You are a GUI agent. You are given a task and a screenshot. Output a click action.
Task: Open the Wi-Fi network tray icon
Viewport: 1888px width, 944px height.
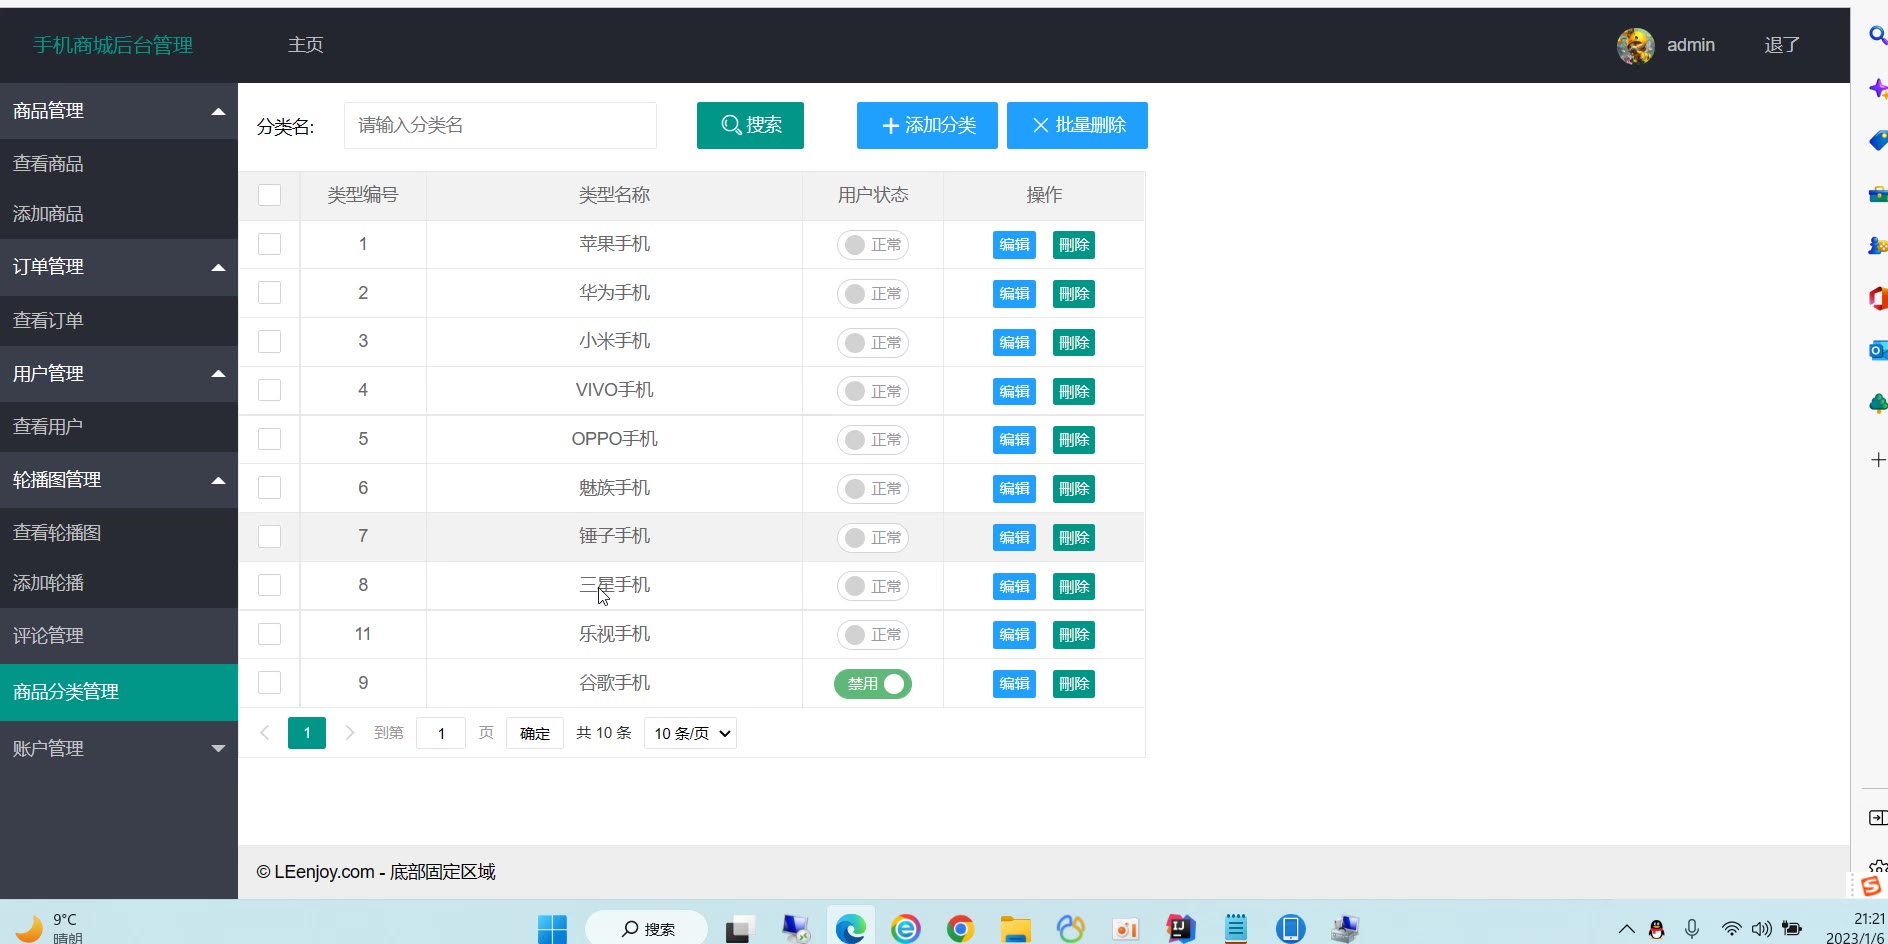1731,929
